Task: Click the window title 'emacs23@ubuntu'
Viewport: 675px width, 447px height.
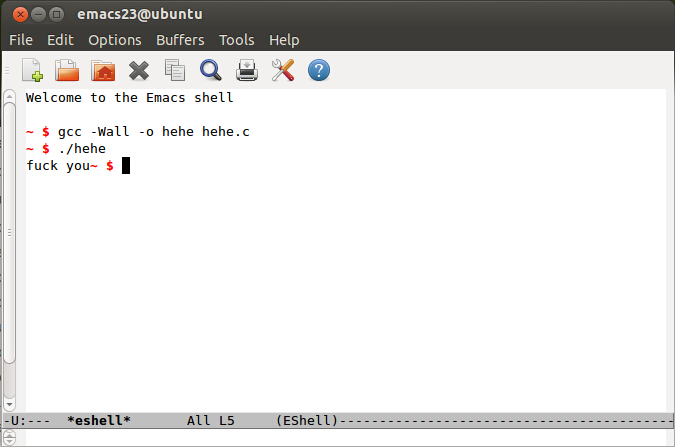Action: pyautogui.click(x=139, y=14)
